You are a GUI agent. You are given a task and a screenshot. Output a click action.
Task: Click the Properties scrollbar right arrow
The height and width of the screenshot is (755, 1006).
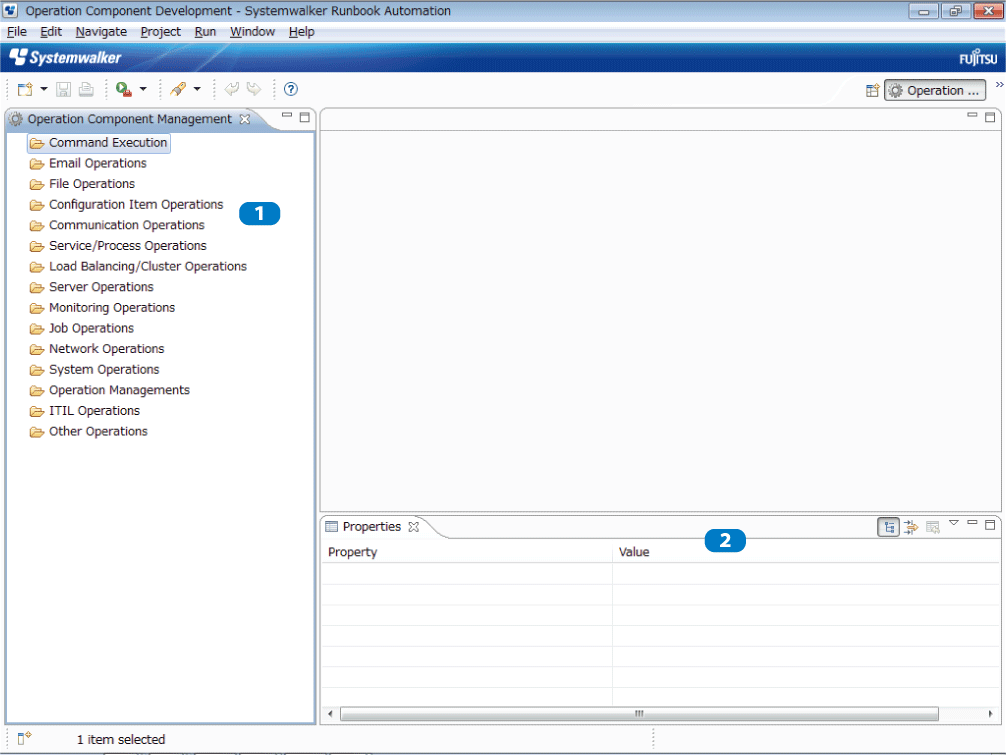coord(990,714)
